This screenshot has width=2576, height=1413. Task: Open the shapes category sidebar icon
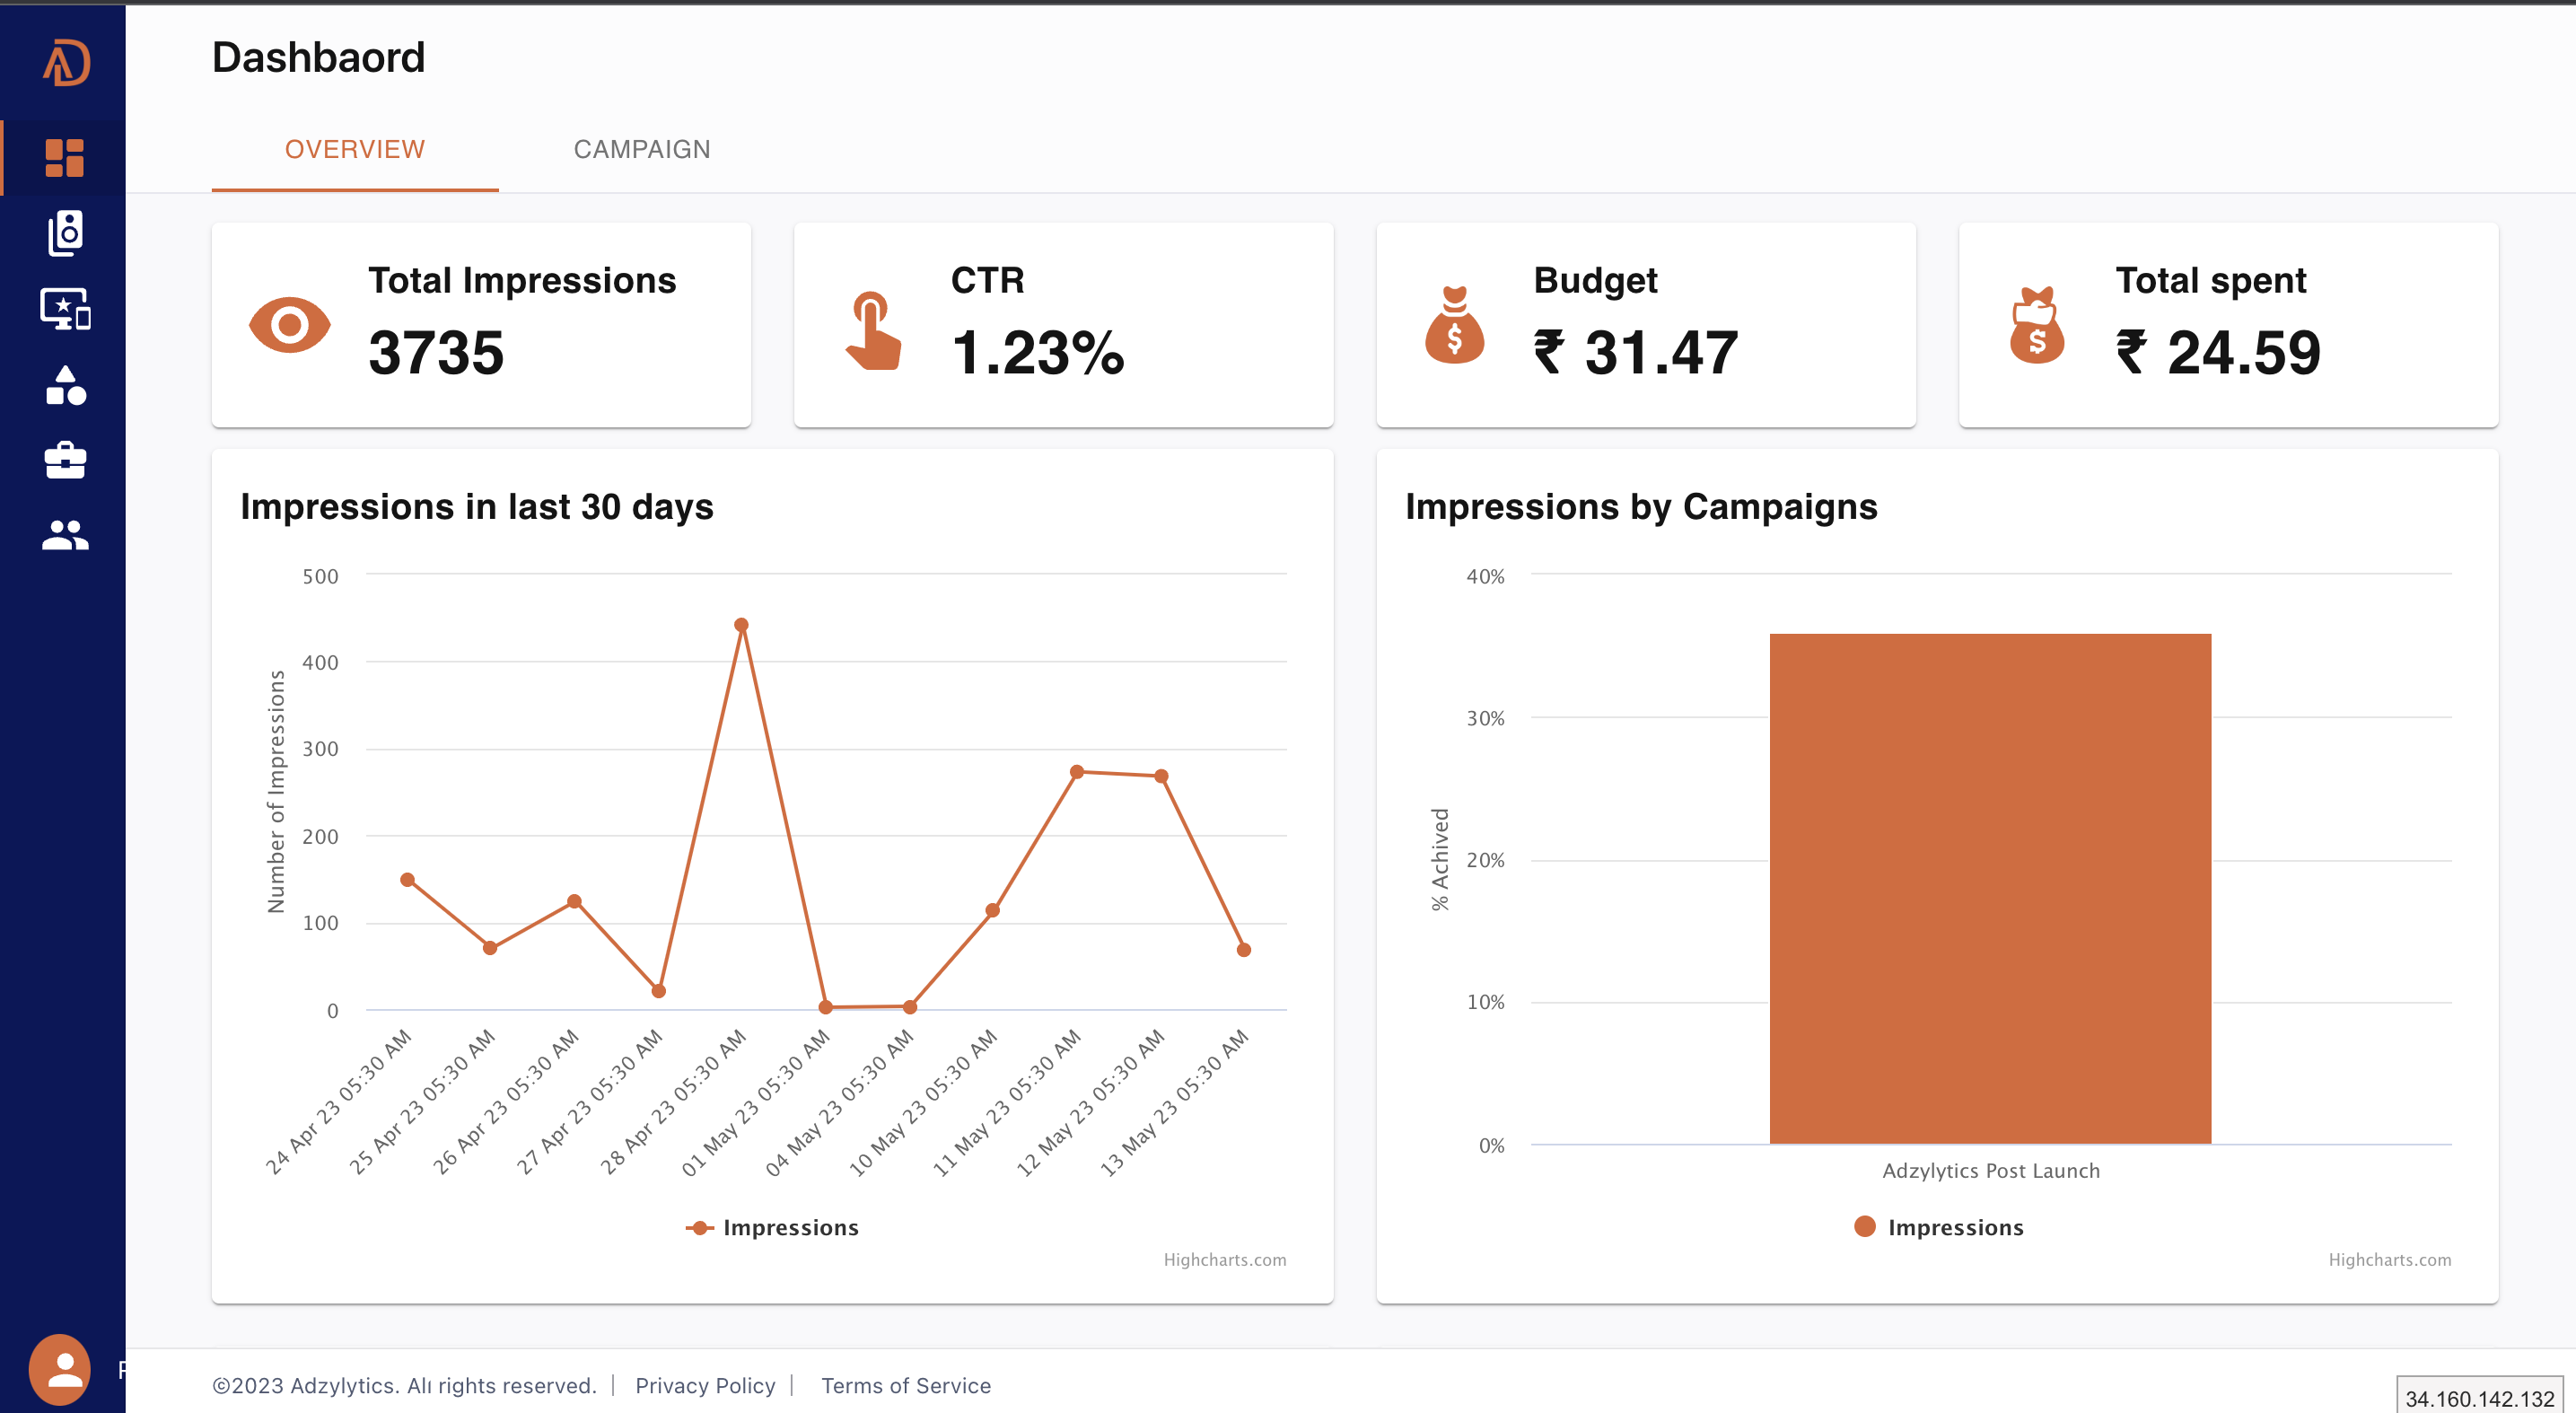click(65, 385)
